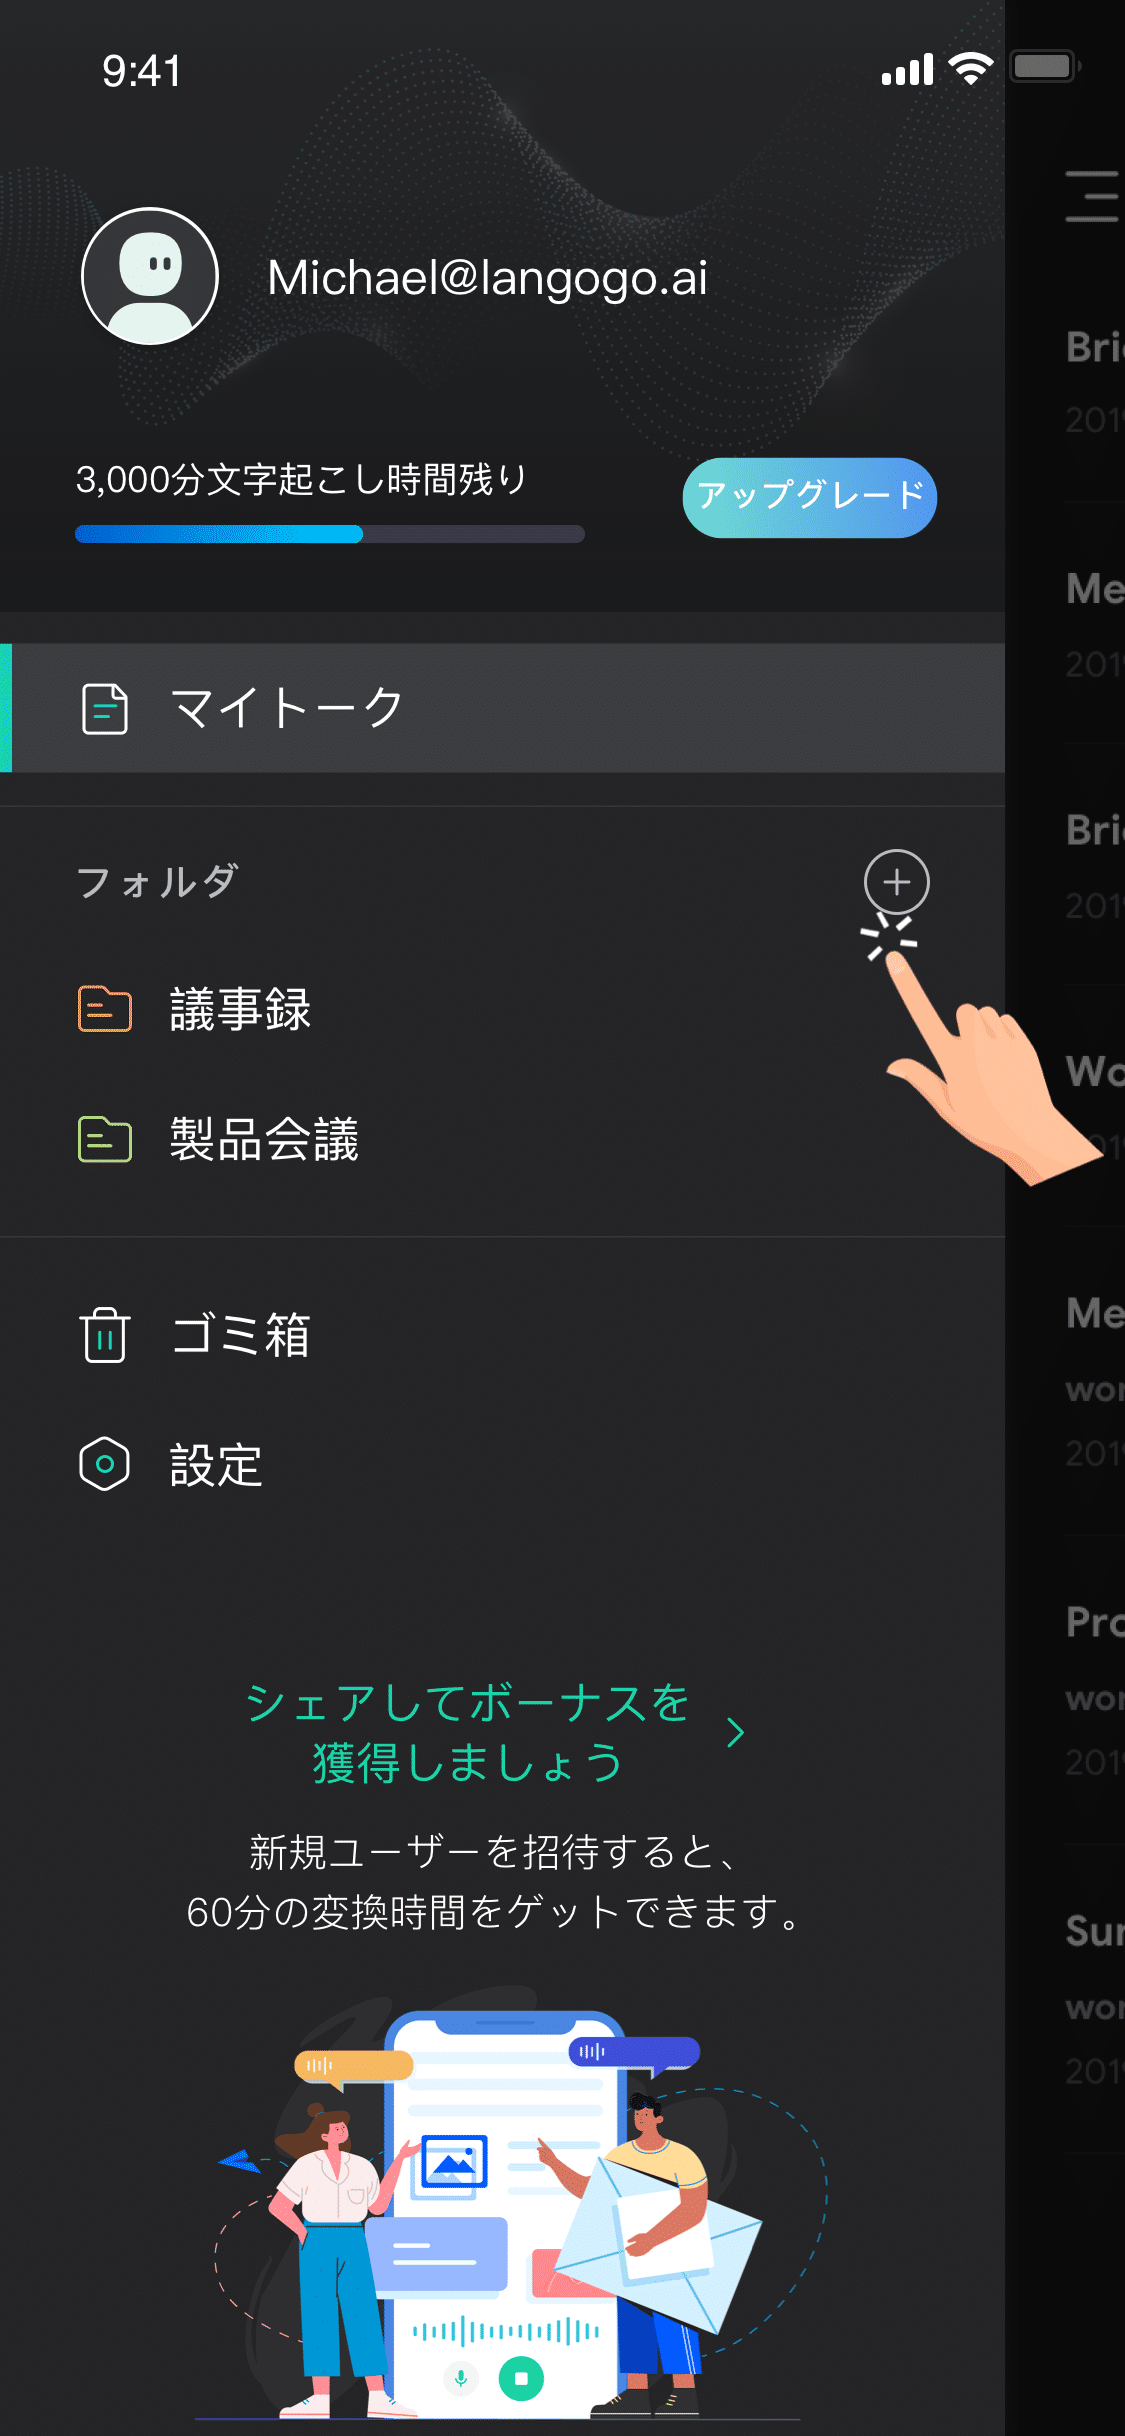Viewport: 1125px width, 2436px height.
Task: Open the 議事録 folder label
Action: coord(240,1009)
